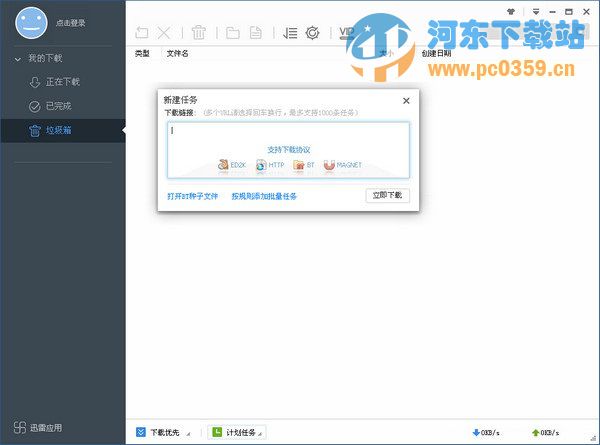This screenshot has height=445, width=600.
Task: Click the 点击登录 login text
Action: tap(70, 23)
